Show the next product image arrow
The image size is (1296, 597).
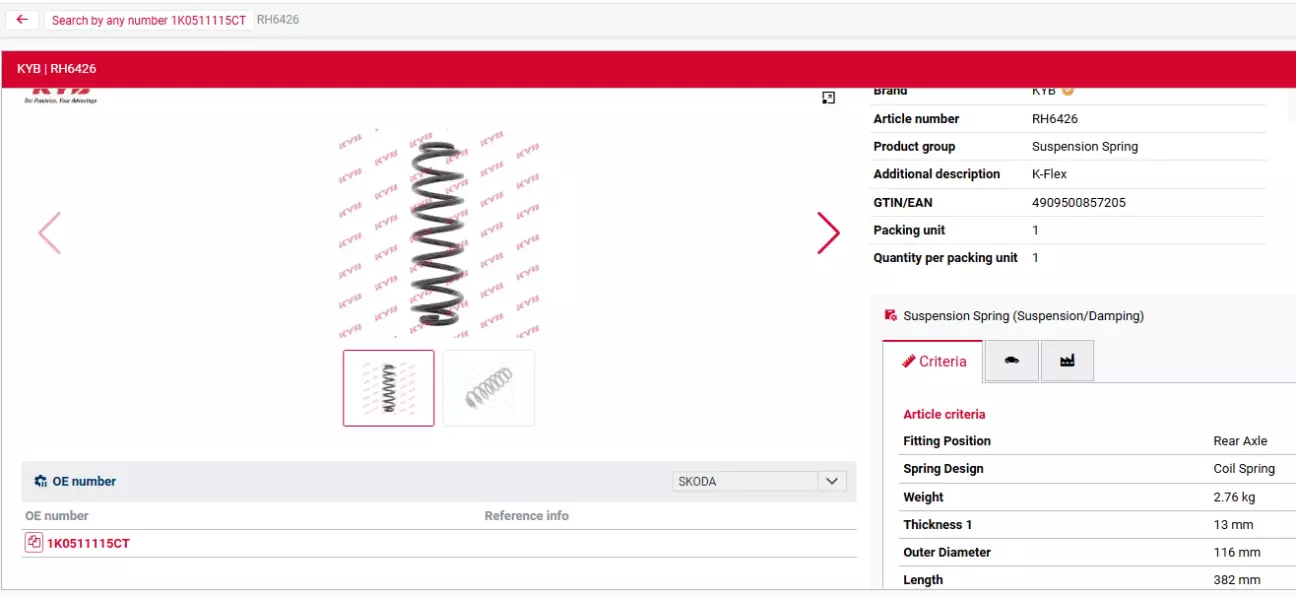point(828,233)
